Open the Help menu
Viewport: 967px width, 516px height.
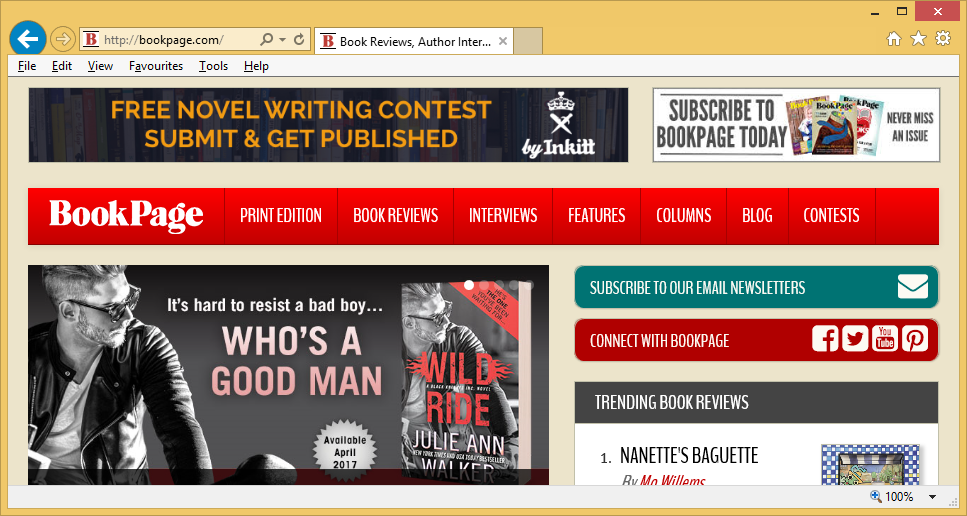[x=256, y=66]
